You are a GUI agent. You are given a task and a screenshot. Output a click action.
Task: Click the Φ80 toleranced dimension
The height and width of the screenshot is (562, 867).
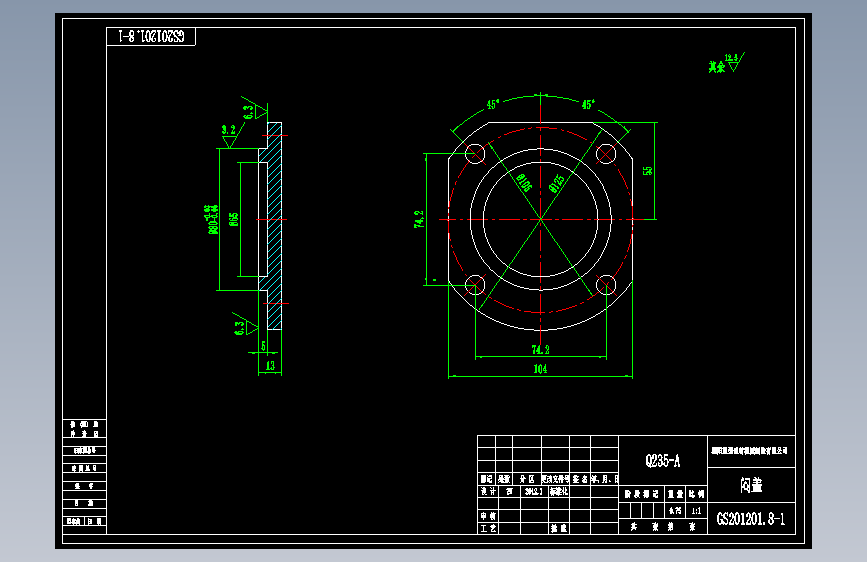(212, 220)
